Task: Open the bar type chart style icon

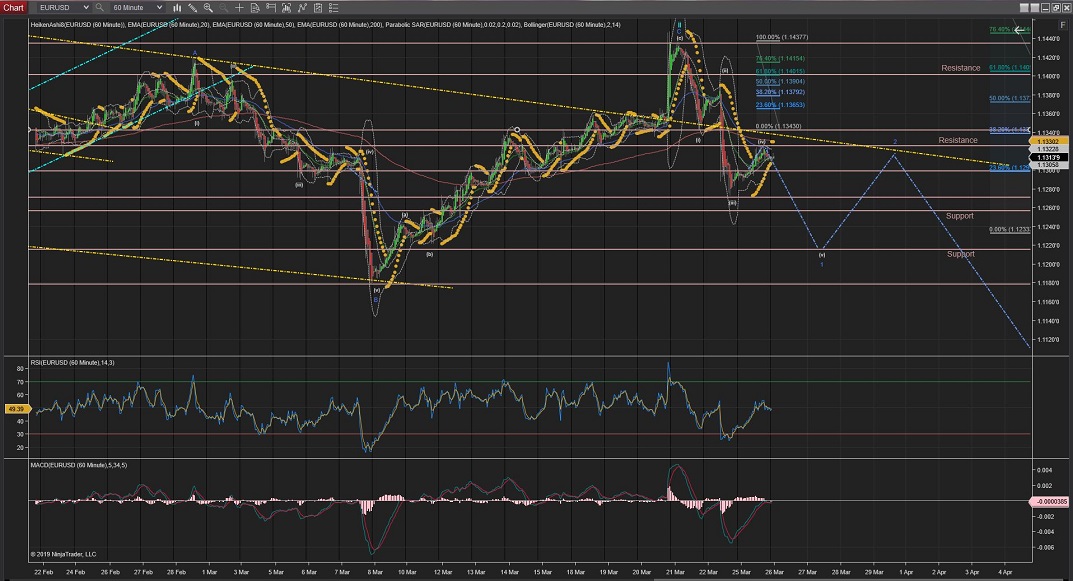Action: click(177, 8)
